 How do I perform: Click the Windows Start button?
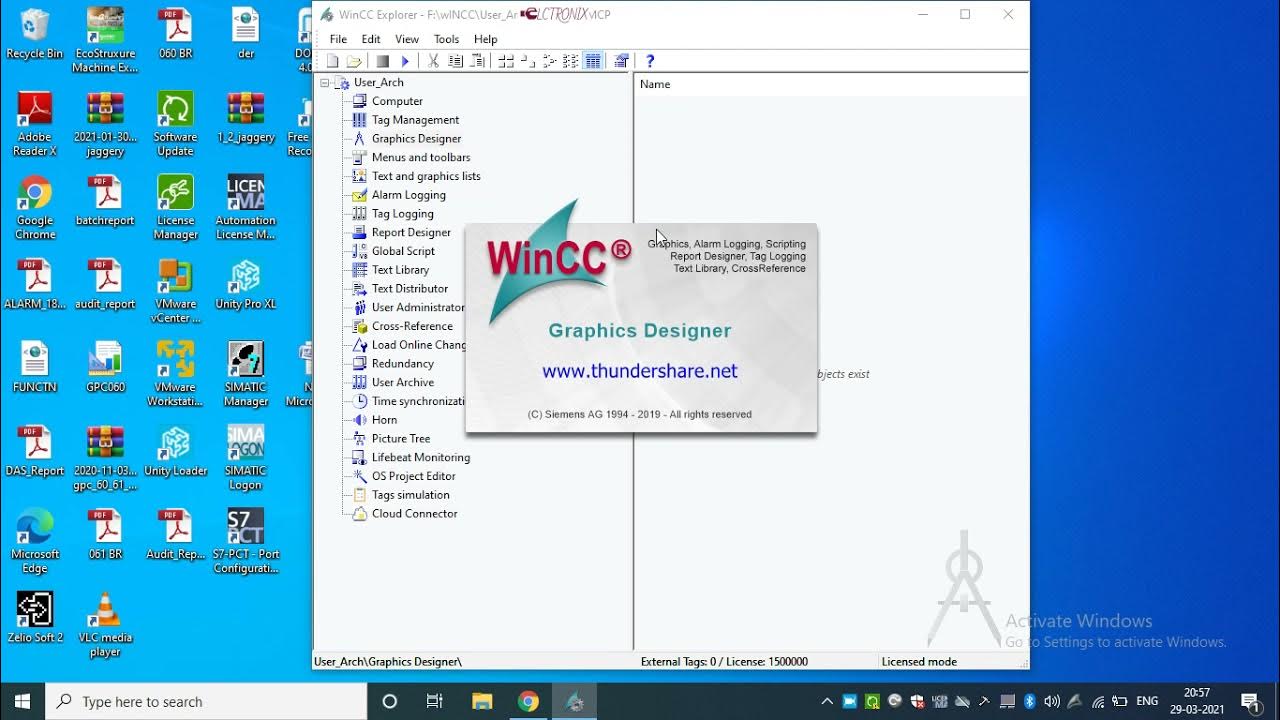22,701
